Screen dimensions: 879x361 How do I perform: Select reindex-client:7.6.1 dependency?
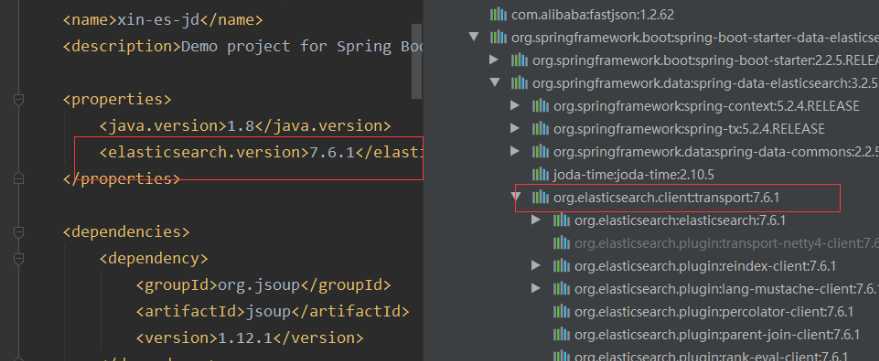tap(705, 266)
